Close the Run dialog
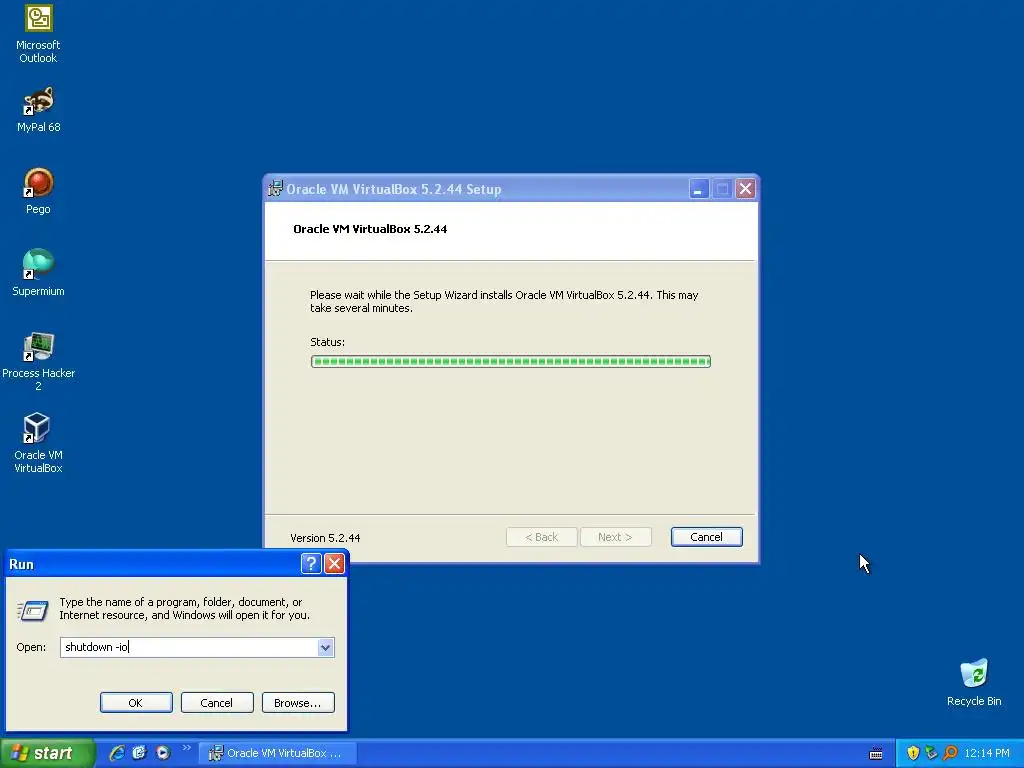Image resolution: width=1024 pixels, height=768 pixels. 334,564
